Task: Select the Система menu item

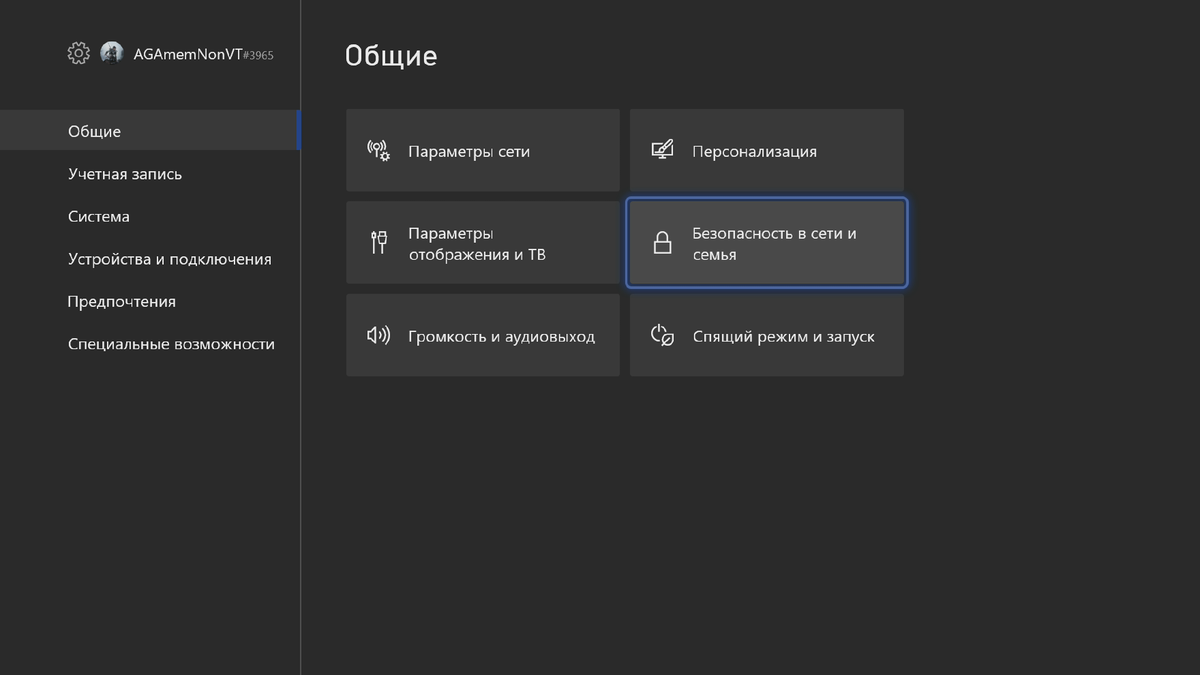Action: tap(98, 216)
